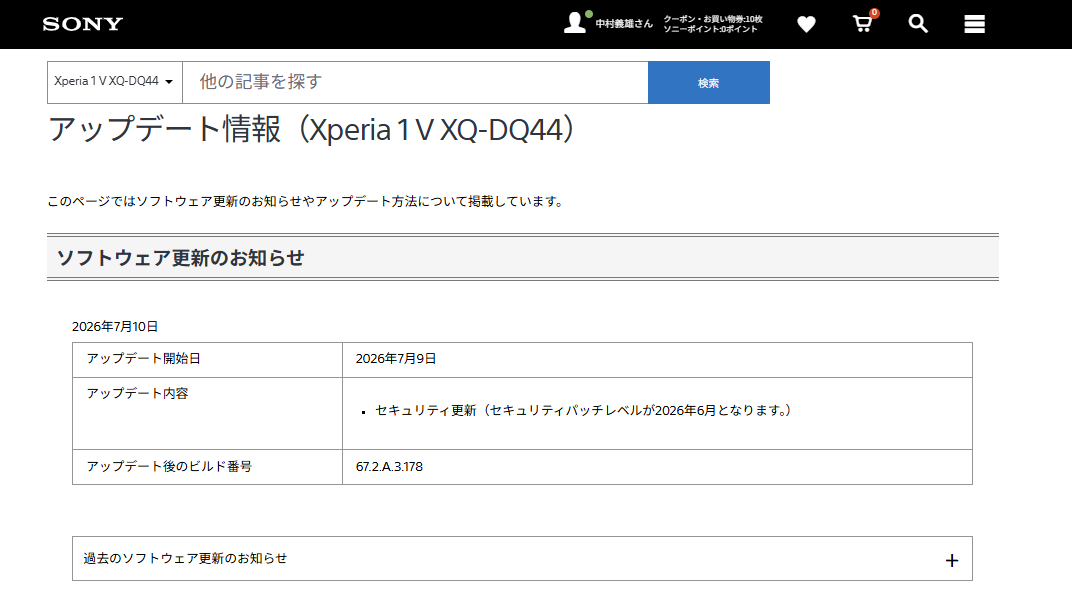
Task: Click the intro sentence about software updates
Action: click(x=305, y=202)
